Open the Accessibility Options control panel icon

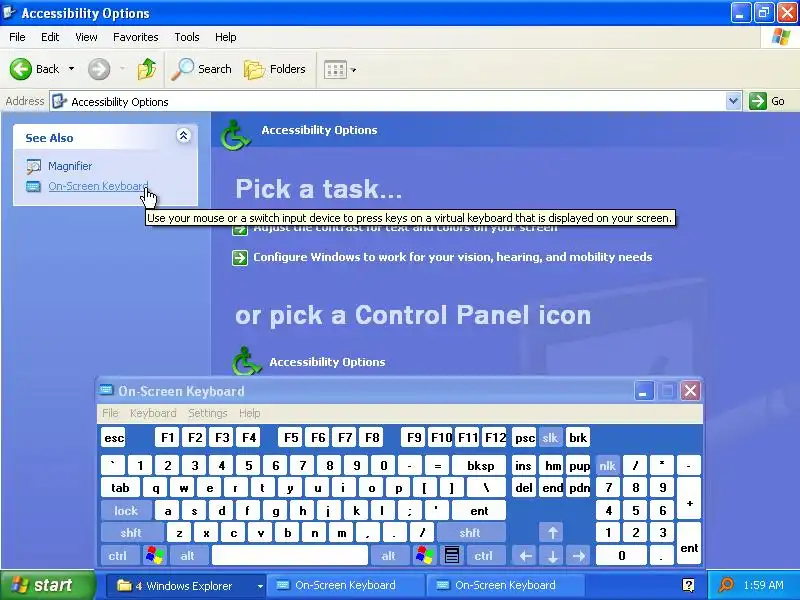[247, 361]
